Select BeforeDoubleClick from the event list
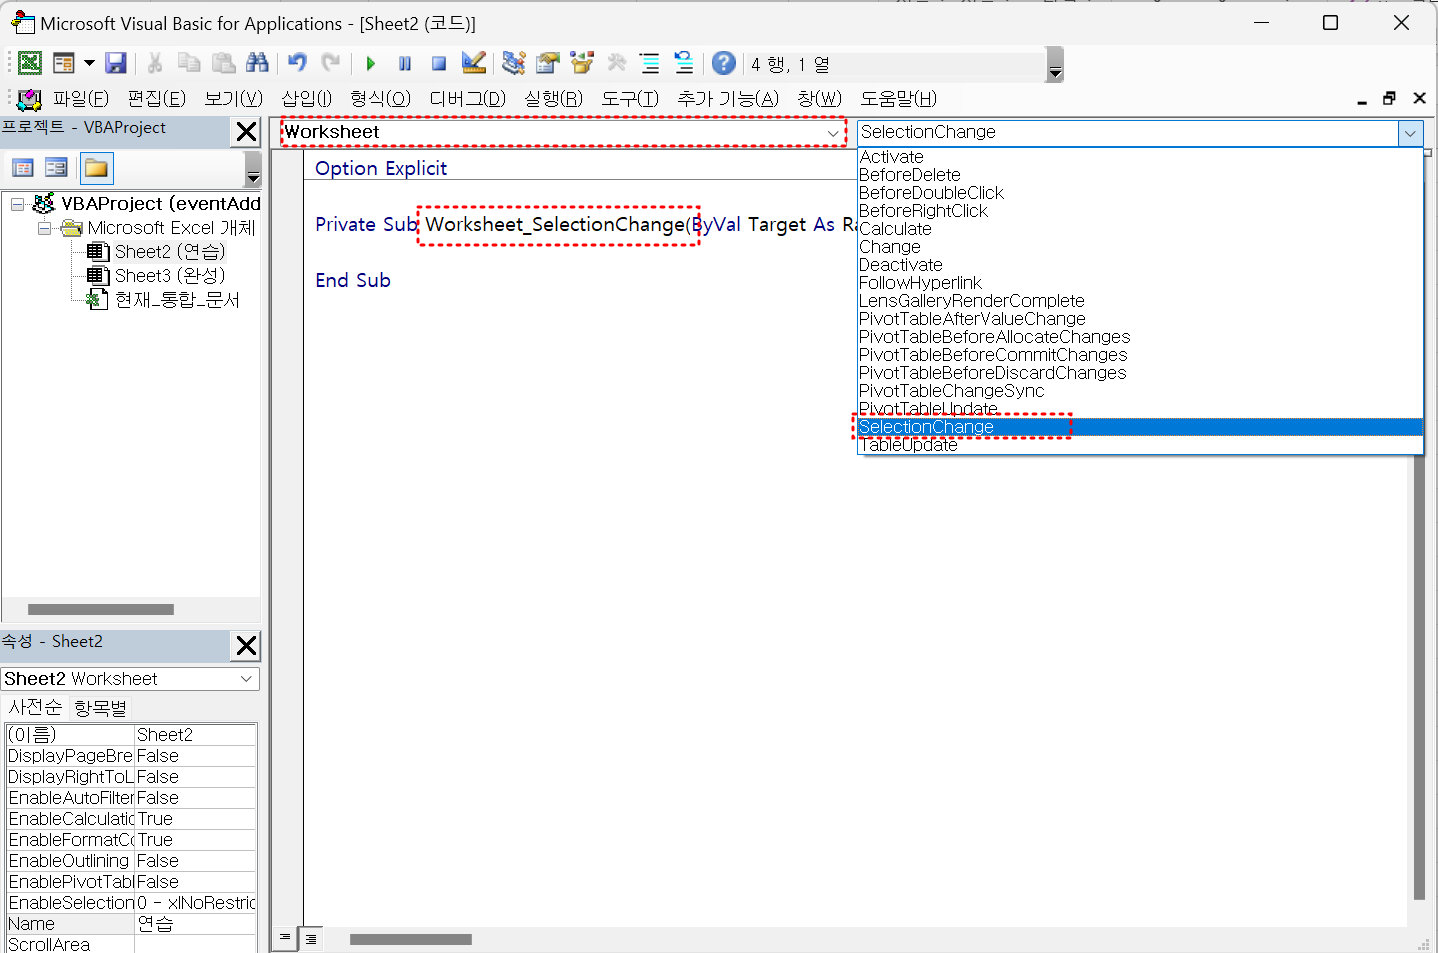Image resolution: width=1438 pixels, height=953 pixels. 931,193
